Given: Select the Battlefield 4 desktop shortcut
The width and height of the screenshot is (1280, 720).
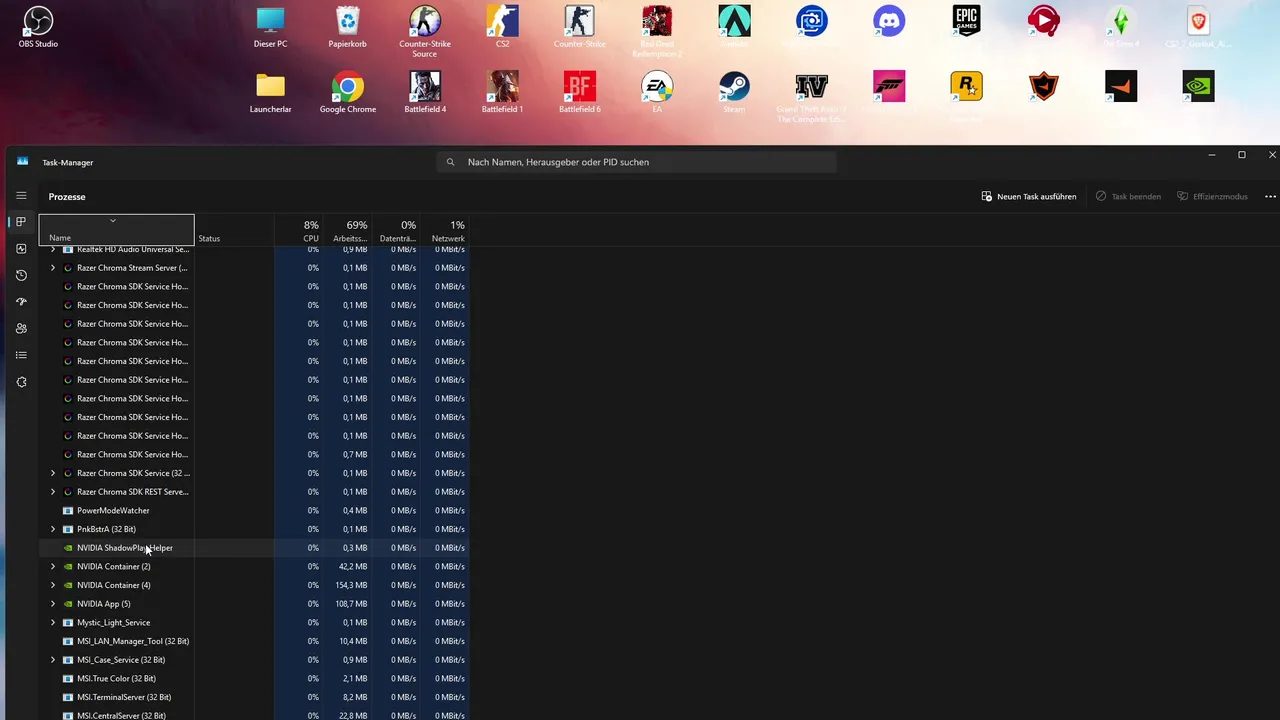Looking at the screenshot, I should pyautogui.click(x=425, y=93).
